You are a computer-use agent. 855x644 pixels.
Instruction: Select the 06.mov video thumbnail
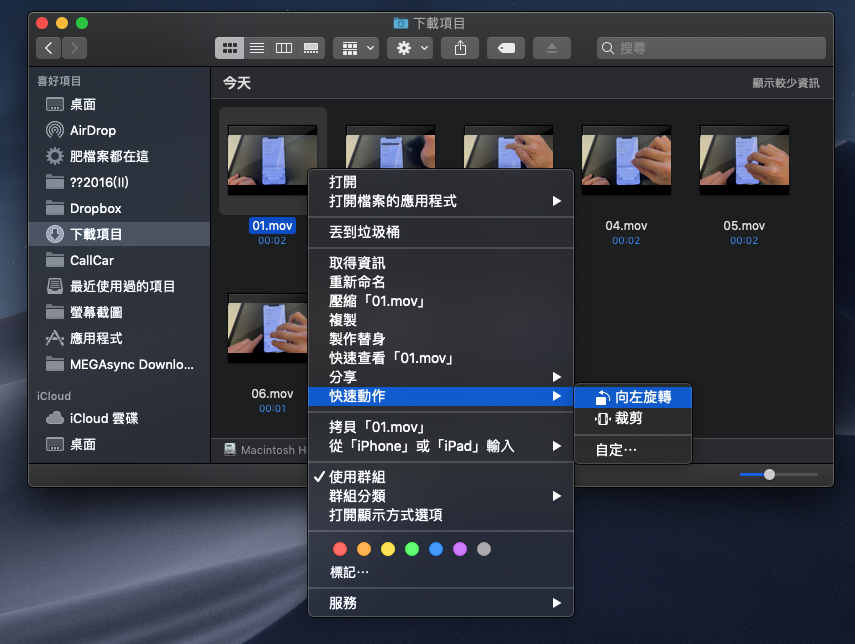(268, 328)
